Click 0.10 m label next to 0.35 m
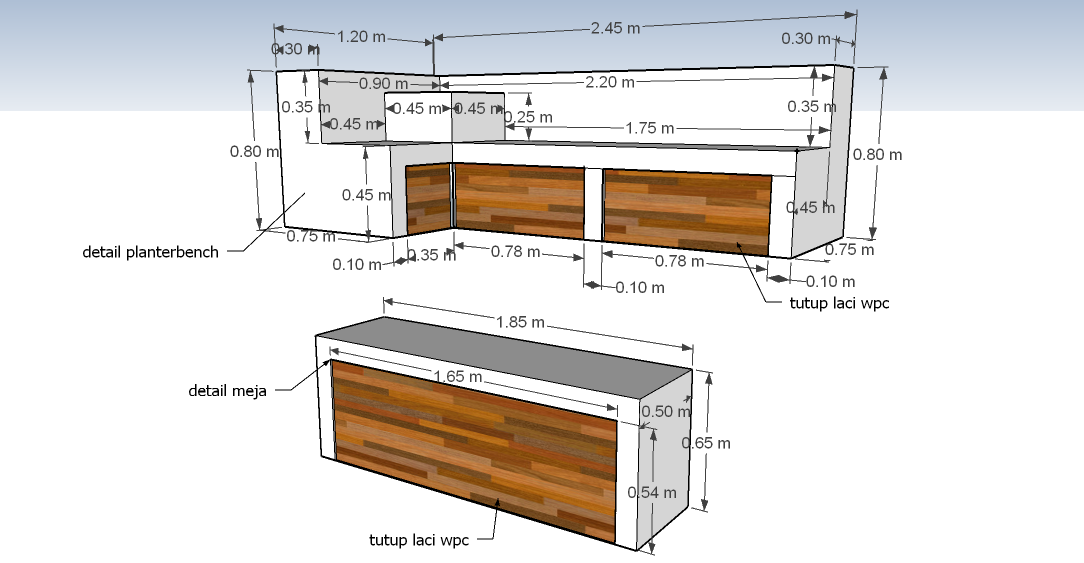The height and width of the screenshot is (563, 1084). [357, 265]
